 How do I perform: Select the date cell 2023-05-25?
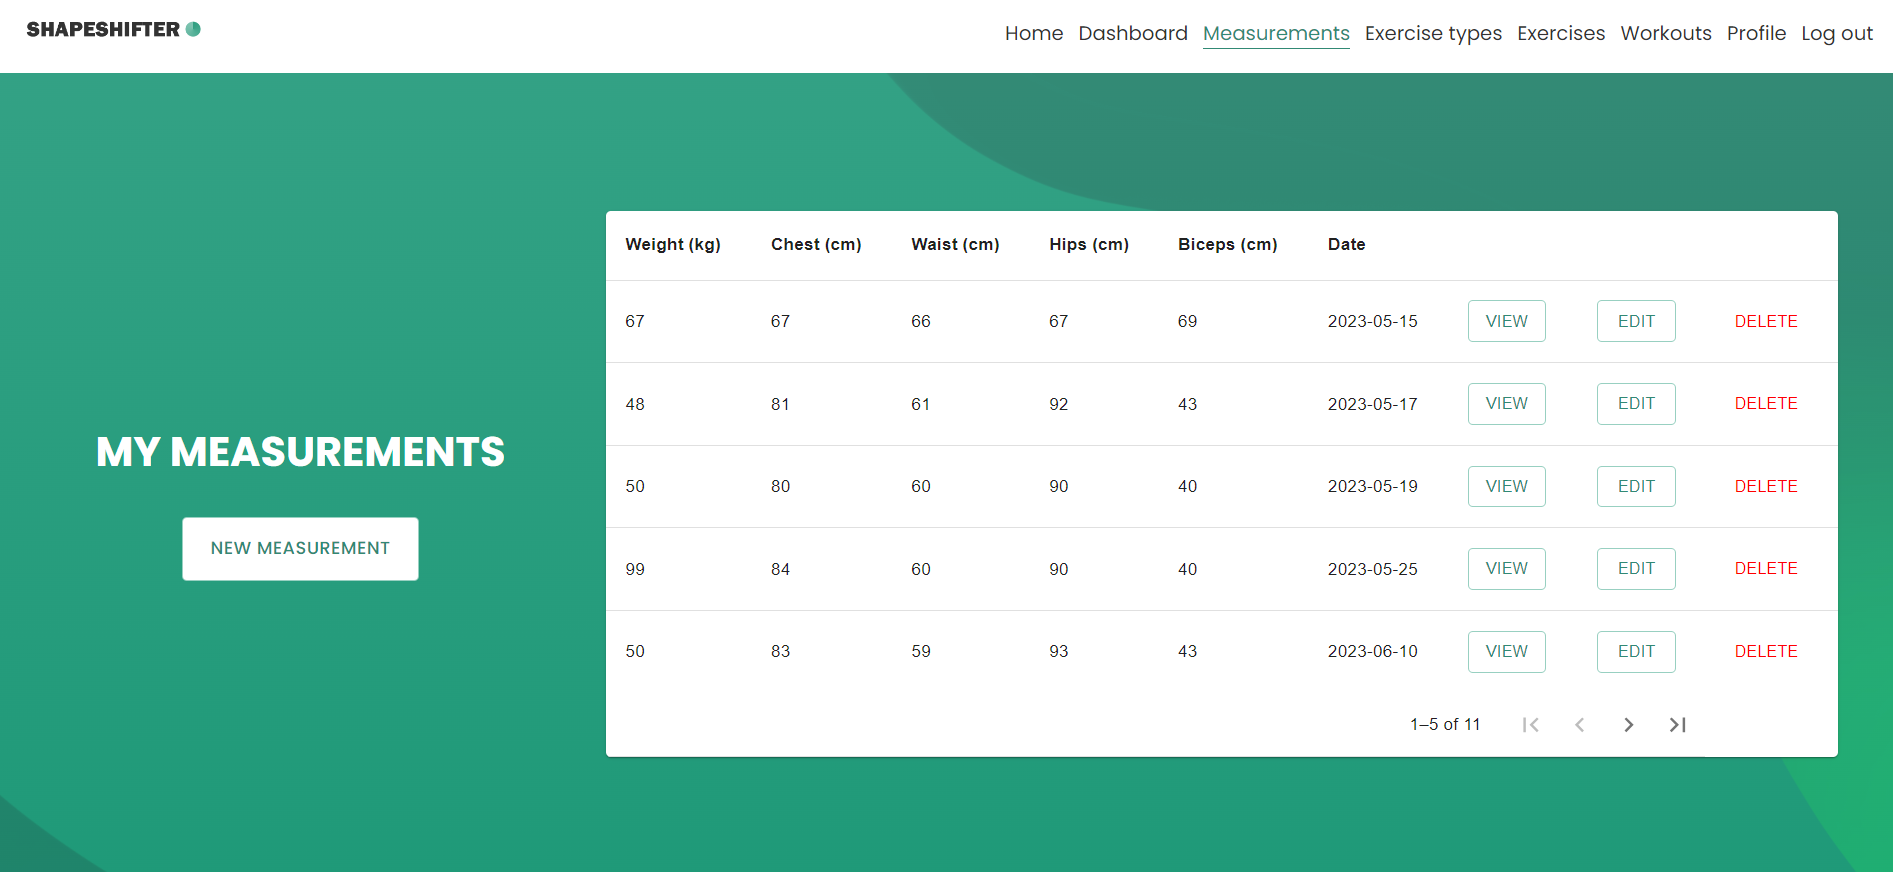(1373, 569)
